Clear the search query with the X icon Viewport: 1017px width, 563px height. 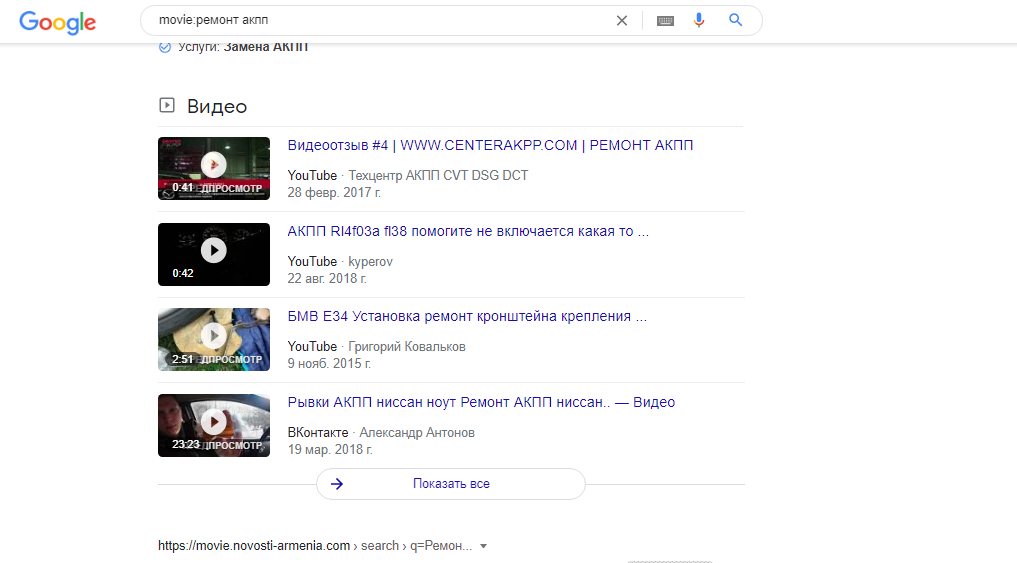[x=621, y=21]
